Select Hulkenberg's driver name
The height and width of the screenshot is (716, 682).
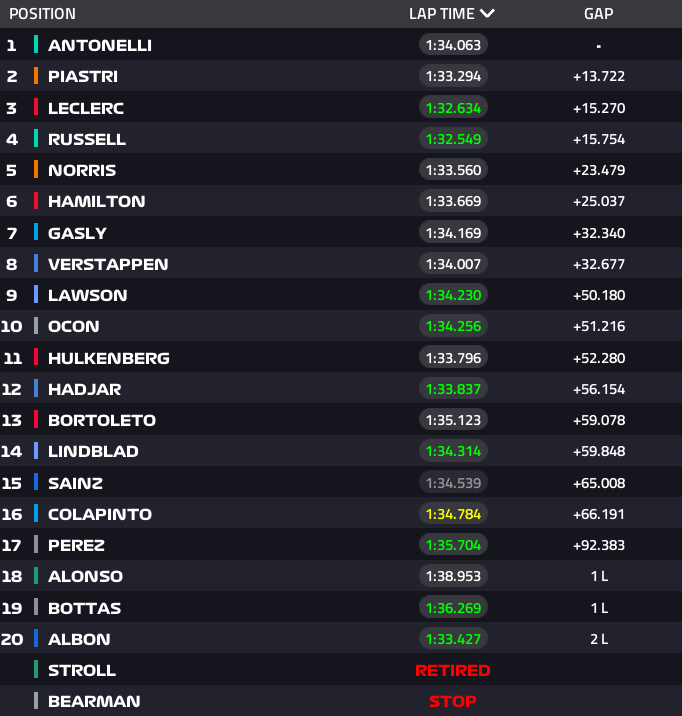tap(109, 358)
